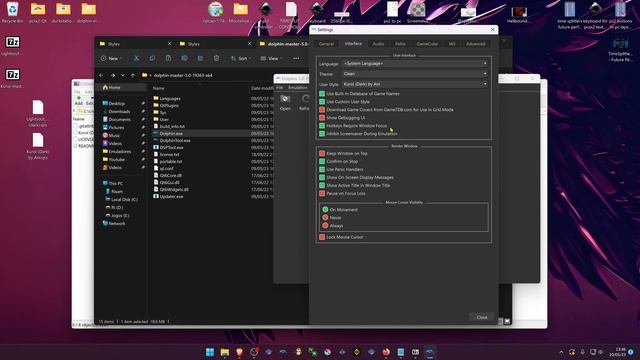Open File Explorer from the taskbar
The width and height of the screenshot is (640, 360).
point(224,352)
